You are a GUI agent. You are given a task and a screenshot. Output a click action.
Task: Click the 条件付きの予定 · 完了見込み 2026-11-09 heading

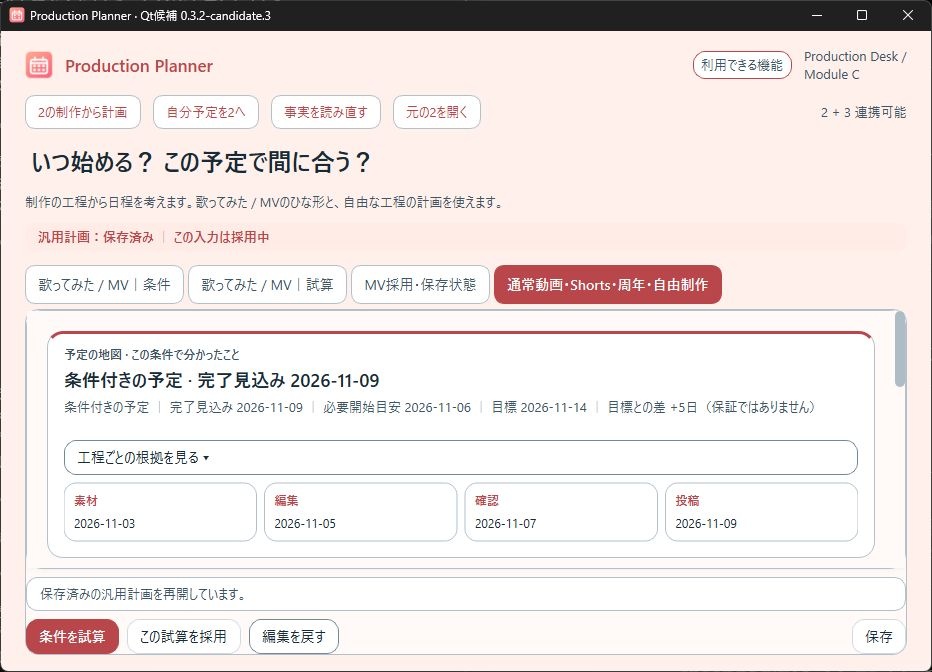tap(222, 380)
